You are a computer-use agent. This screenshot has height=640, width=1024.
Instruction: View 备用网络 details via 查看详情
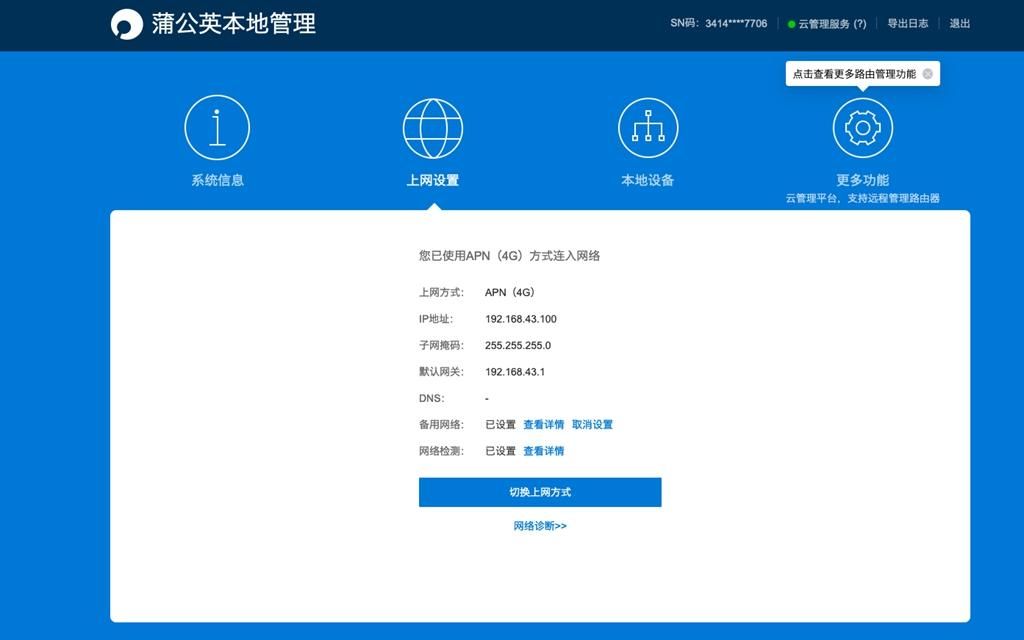pyautogui.click(x=543, y=425)
